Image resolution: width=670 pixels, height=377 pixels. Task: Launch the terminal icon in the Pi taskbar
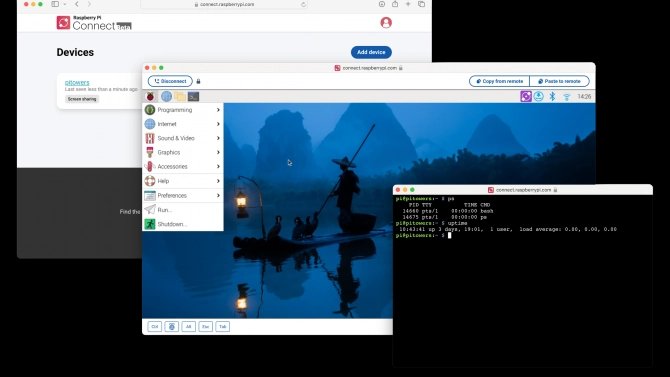pos(194,97)
